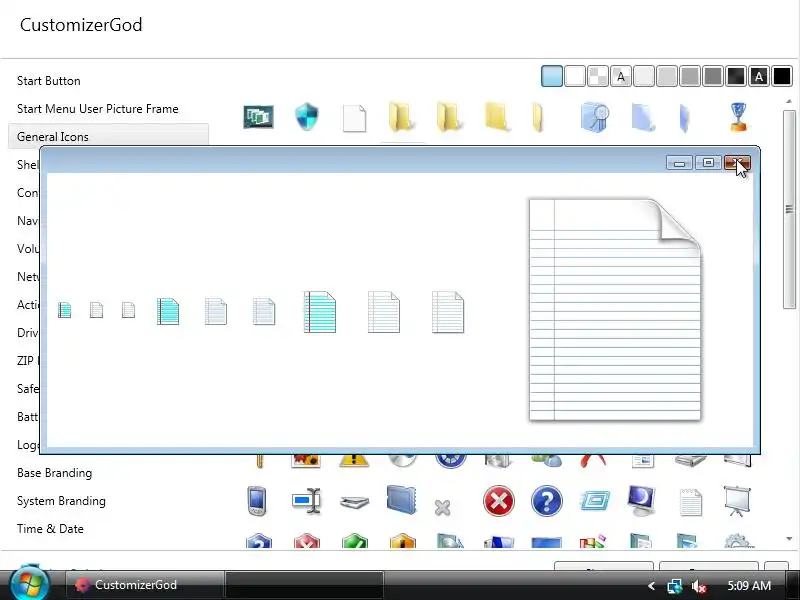
Task: Select the projector screen icon
Action: pos(737,501)
